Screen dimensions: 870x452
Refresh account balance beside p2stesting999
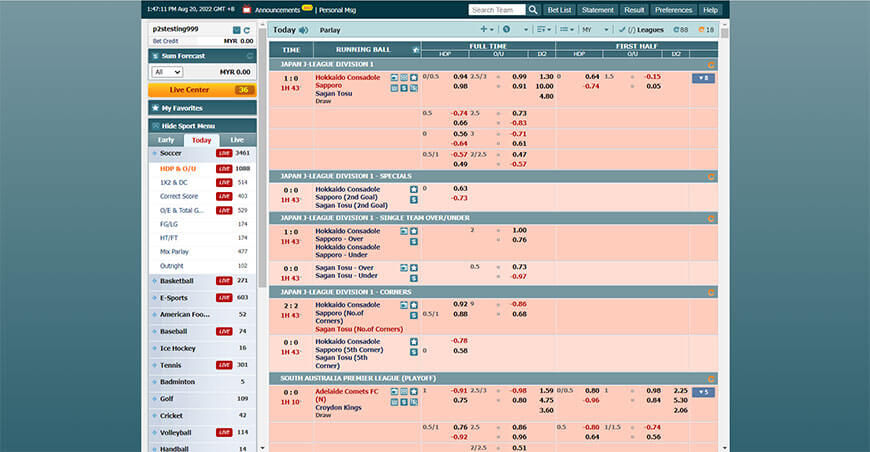247,30
